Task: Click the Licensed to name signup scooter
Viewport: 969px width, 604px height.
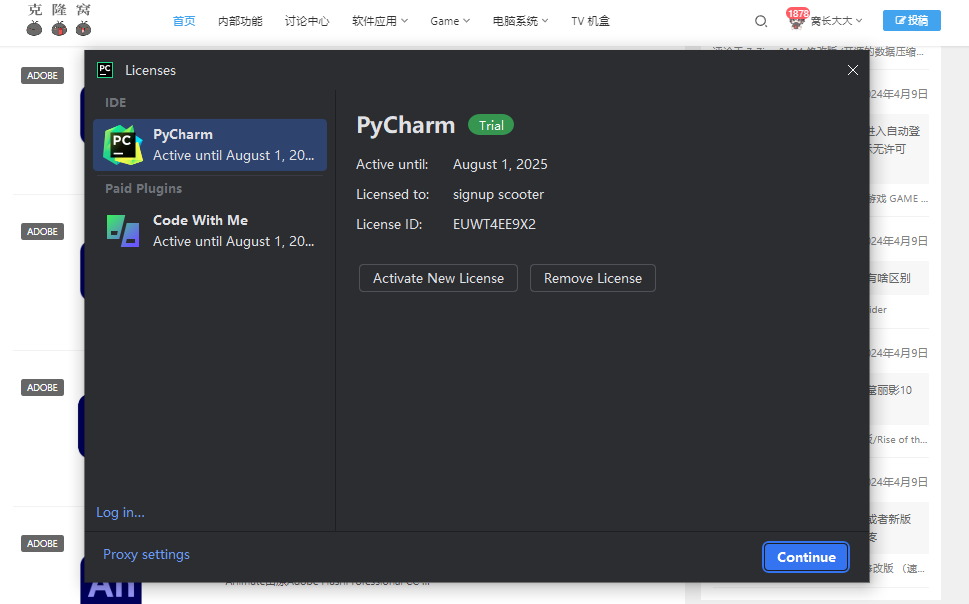Action: click(498, 194)
